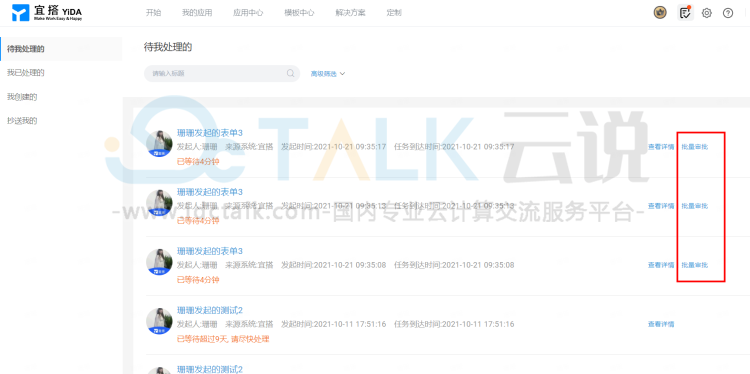Viewport: 750px width, 374px height.
Task: Click the title search input field
Action: click(x=222, y=73)
